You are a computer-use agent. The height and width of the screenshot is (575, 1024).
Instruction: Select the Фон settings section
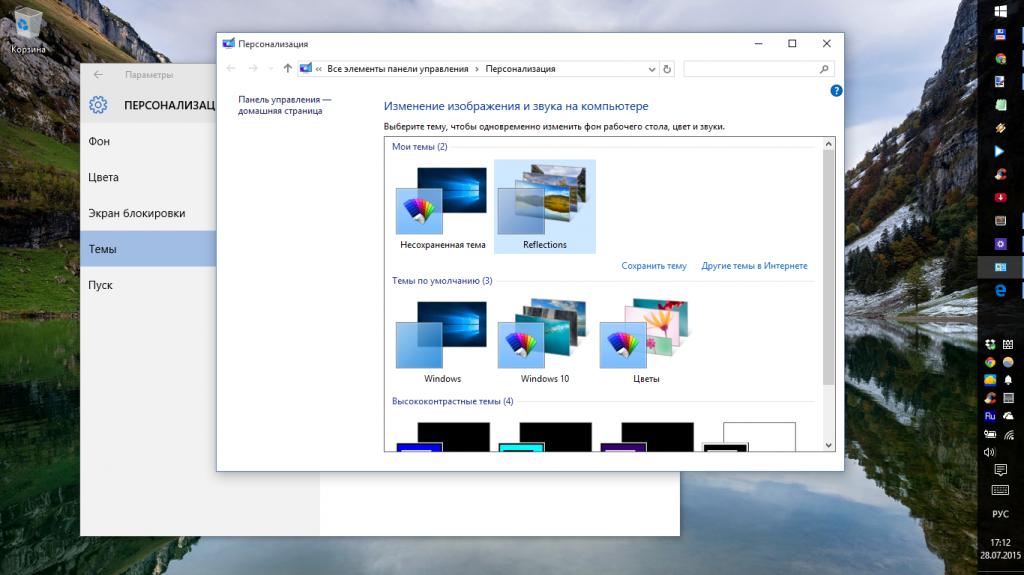tap(99, 142)
